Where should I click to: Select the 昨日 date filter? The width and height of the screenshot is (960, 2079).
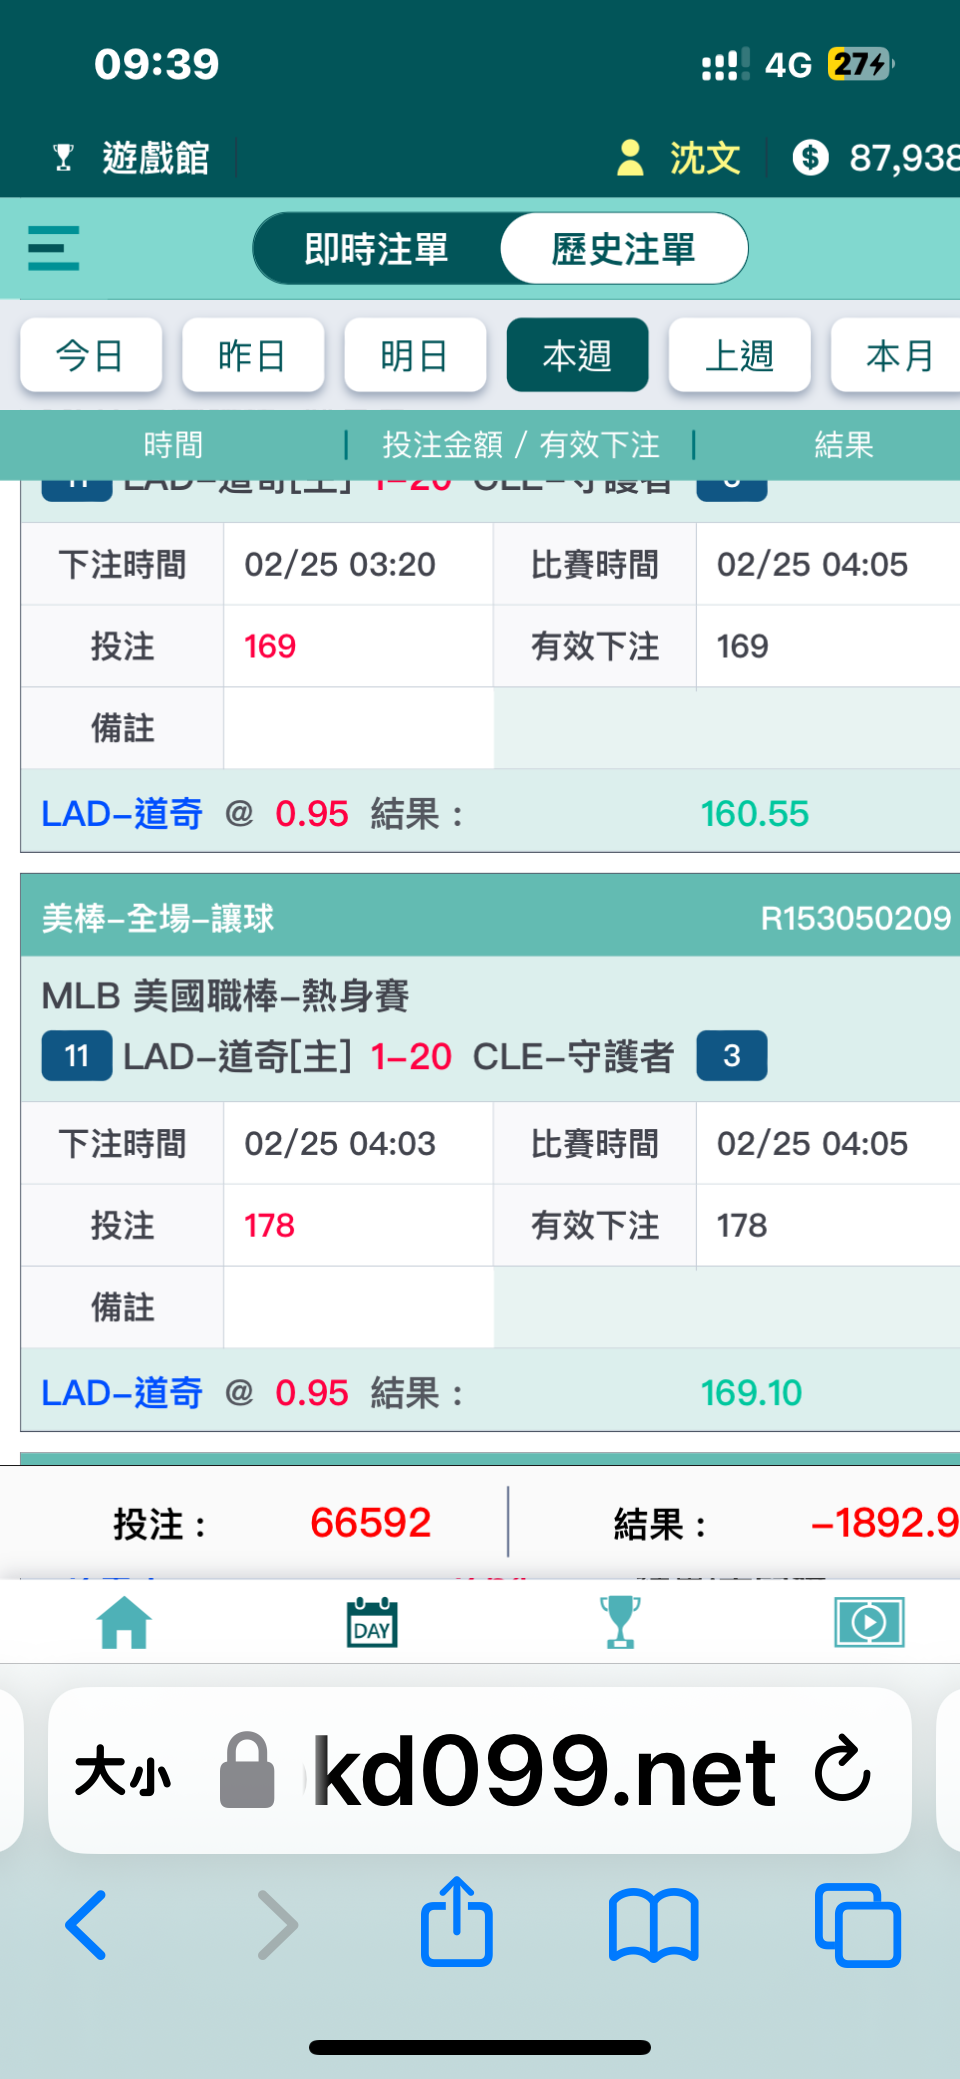252,355
